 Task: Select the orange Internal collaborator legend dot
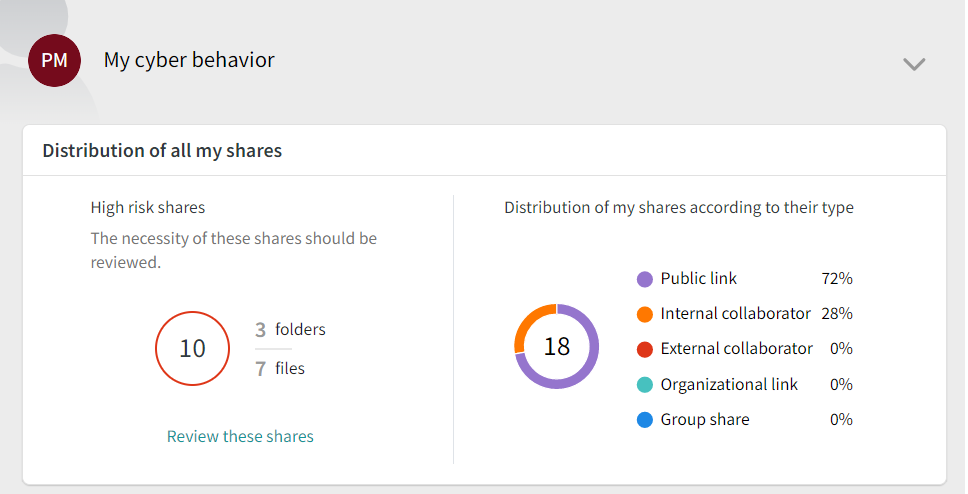click(645, 314)
